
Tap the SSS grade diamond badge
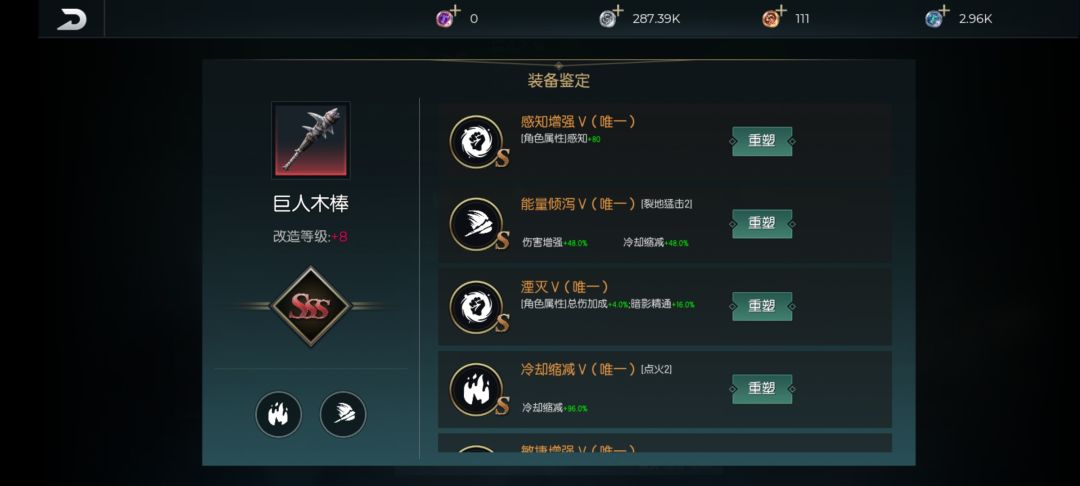(311, 306)
